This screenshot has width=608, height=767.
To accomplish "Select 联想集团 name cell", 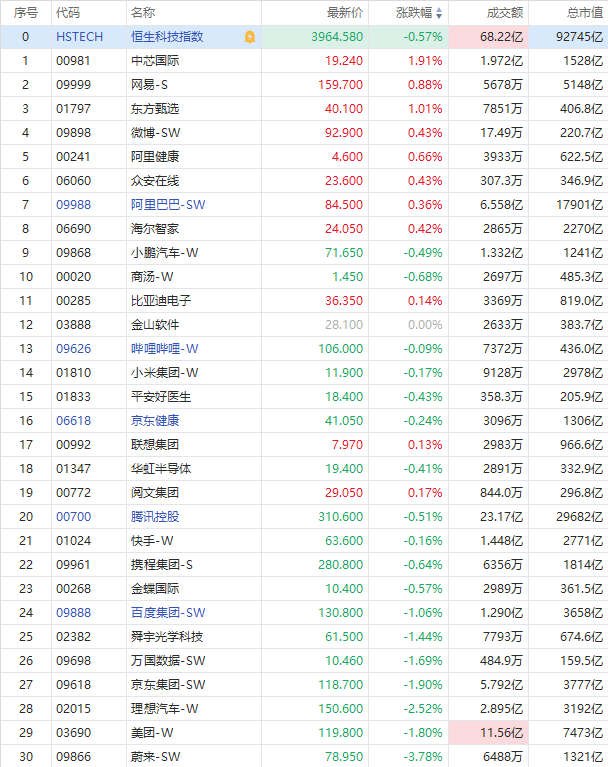I will pyautogui.click(x=194, y=444).
